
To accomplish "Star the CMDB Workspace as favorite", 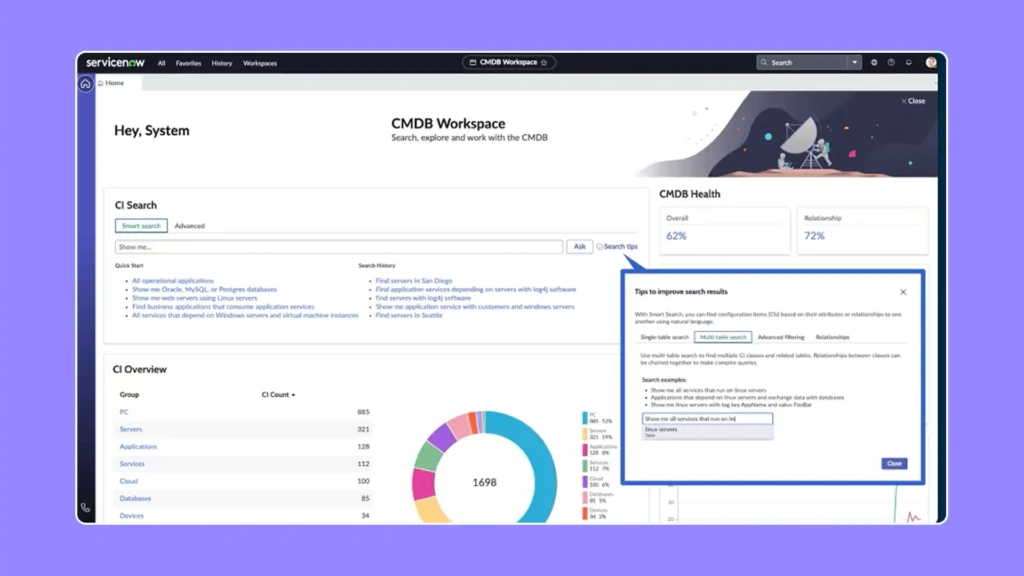I will pos(544,62).
